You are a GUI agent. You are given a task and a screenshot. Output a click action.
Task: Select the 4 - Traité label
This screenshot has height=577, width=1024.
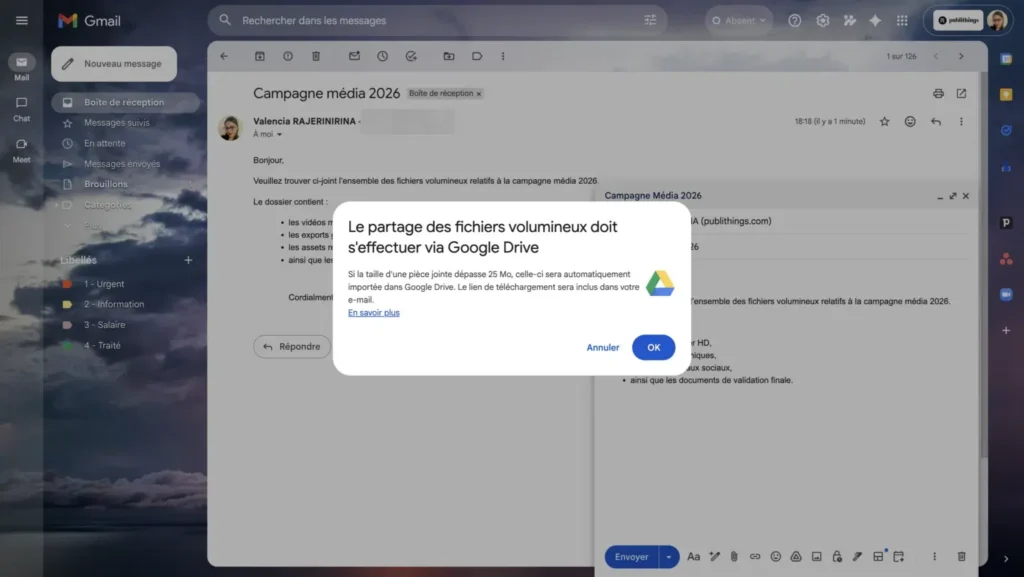point(102,345)
